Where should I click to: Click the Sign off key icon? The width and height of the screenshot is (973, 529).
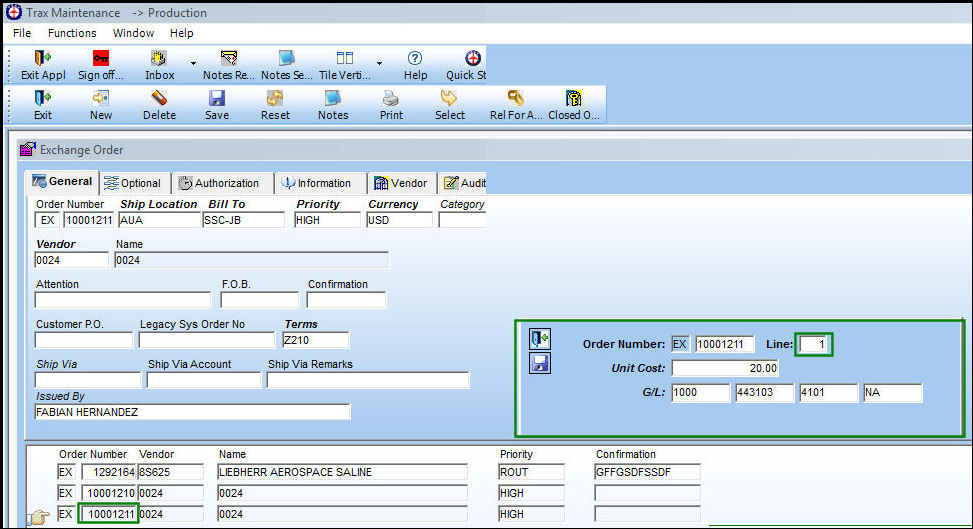[101, 58]
